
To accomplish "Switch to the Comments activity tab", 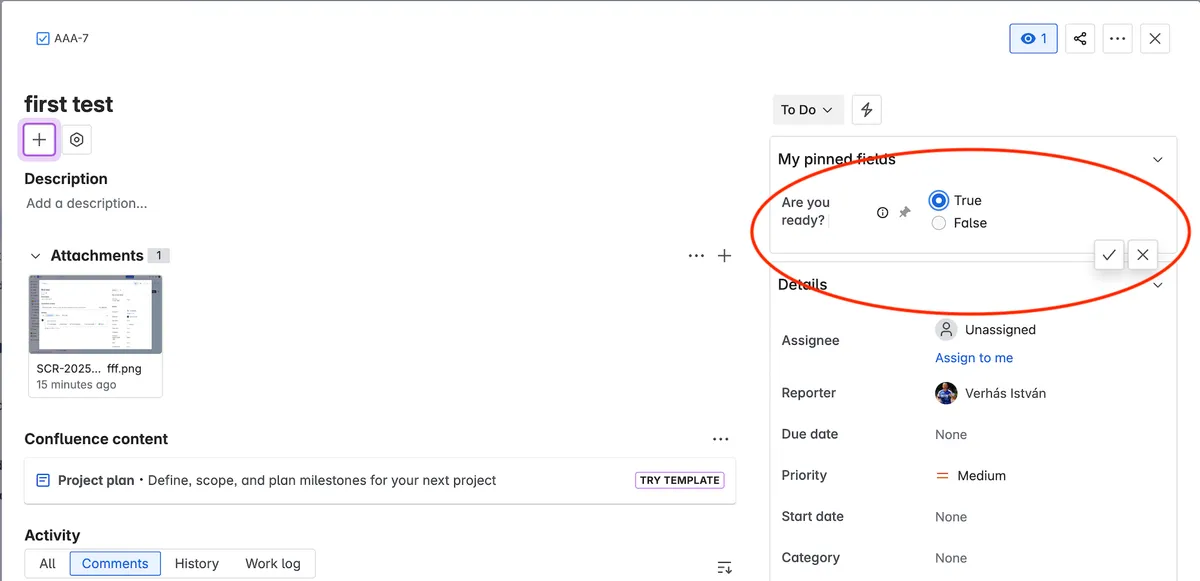I will [115, 564].
